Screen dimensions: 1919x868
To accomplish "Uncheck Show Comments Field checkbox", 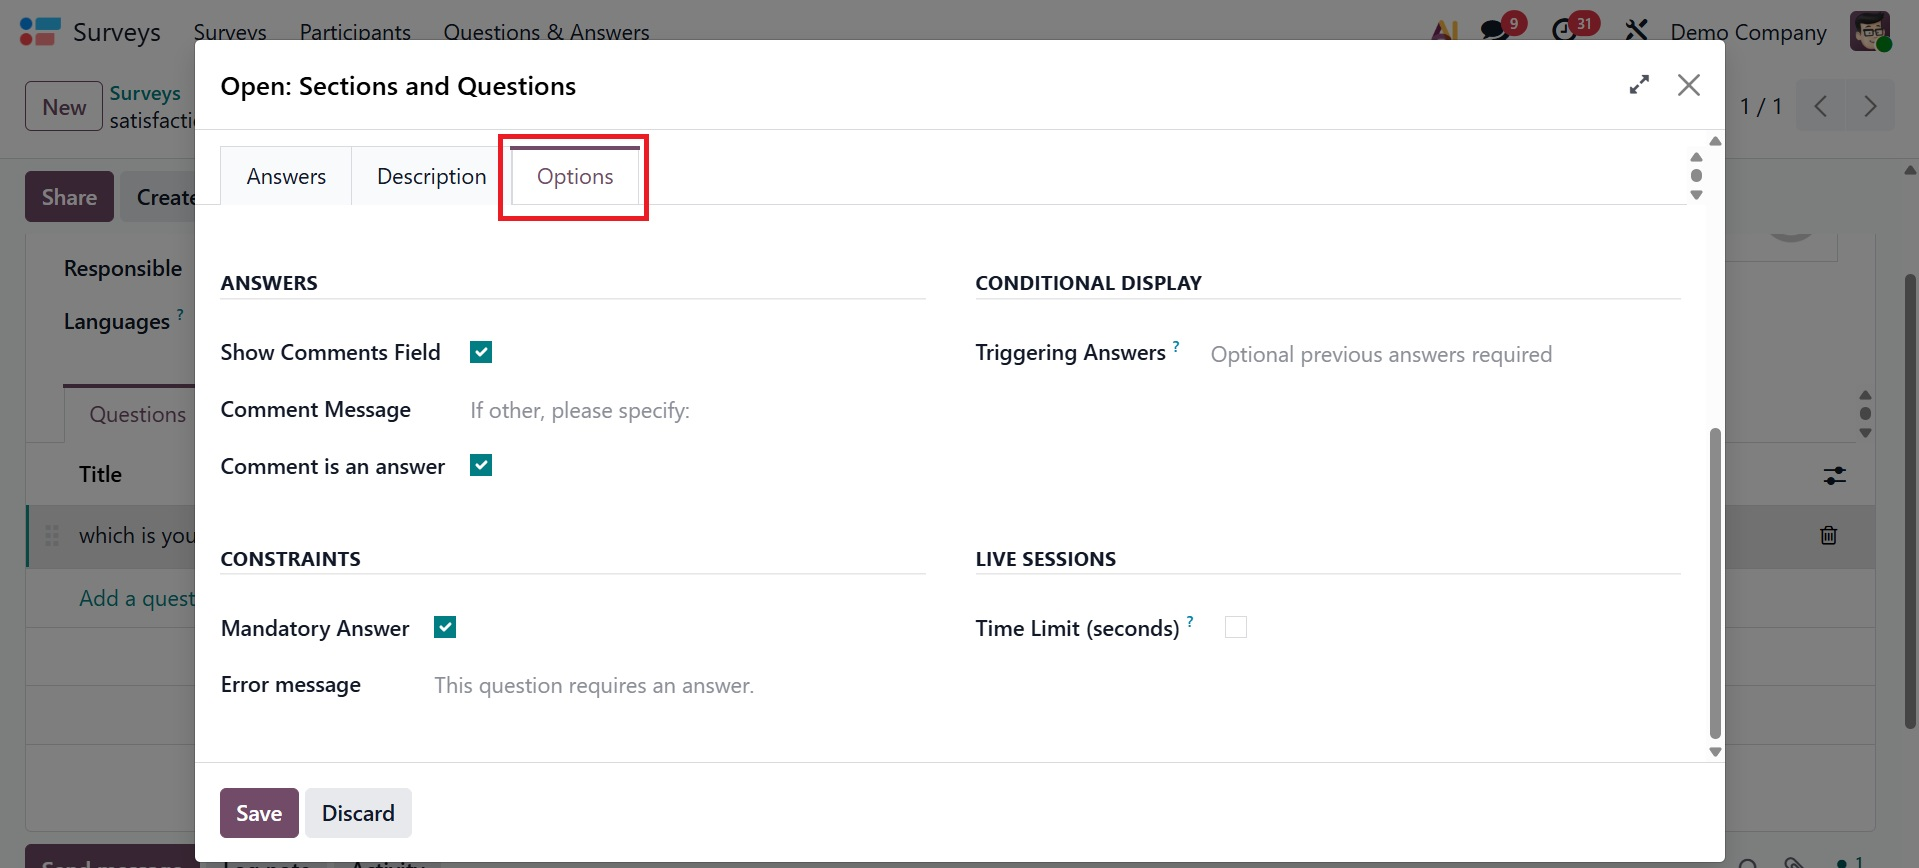I will coord(481,352).
